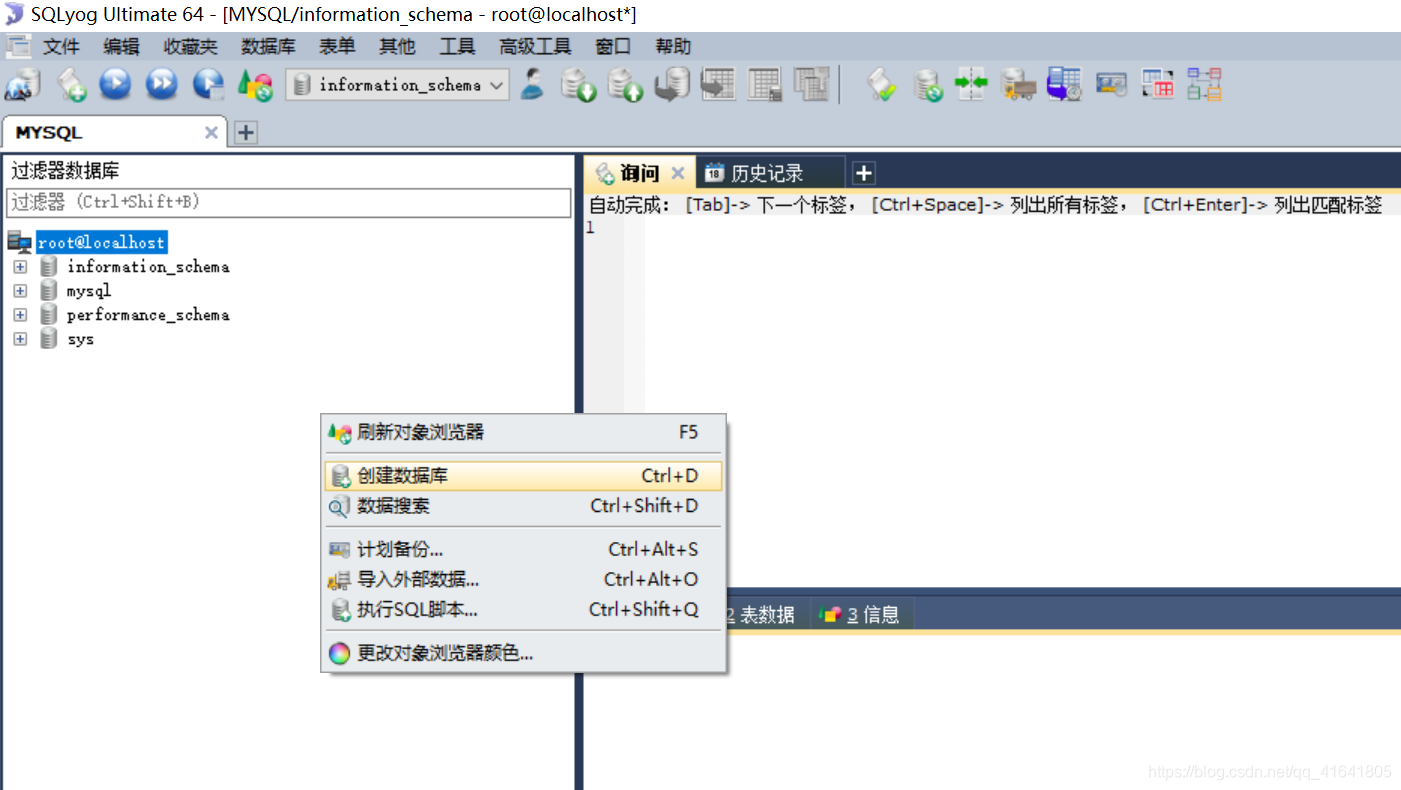Choose 计划备份... from context menu
Screen dimensions: 1401x790
click(x=523, y=549)
